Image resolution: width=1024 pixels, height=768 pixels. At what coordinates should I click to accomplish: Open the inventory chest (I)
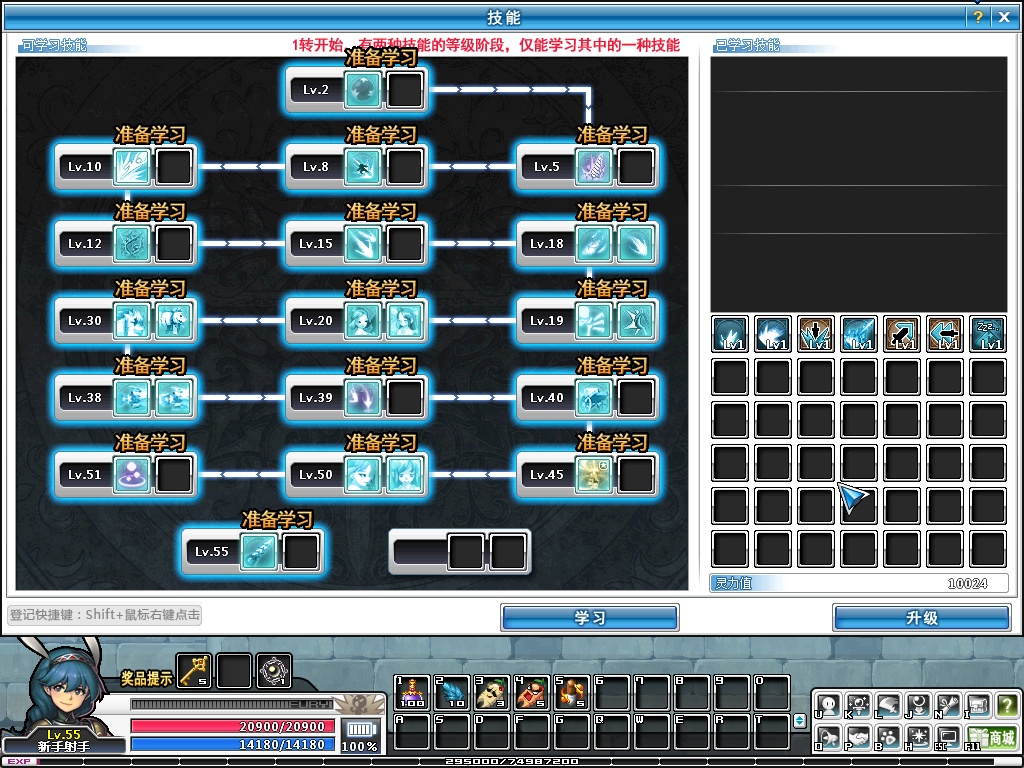tap(977, 705)
